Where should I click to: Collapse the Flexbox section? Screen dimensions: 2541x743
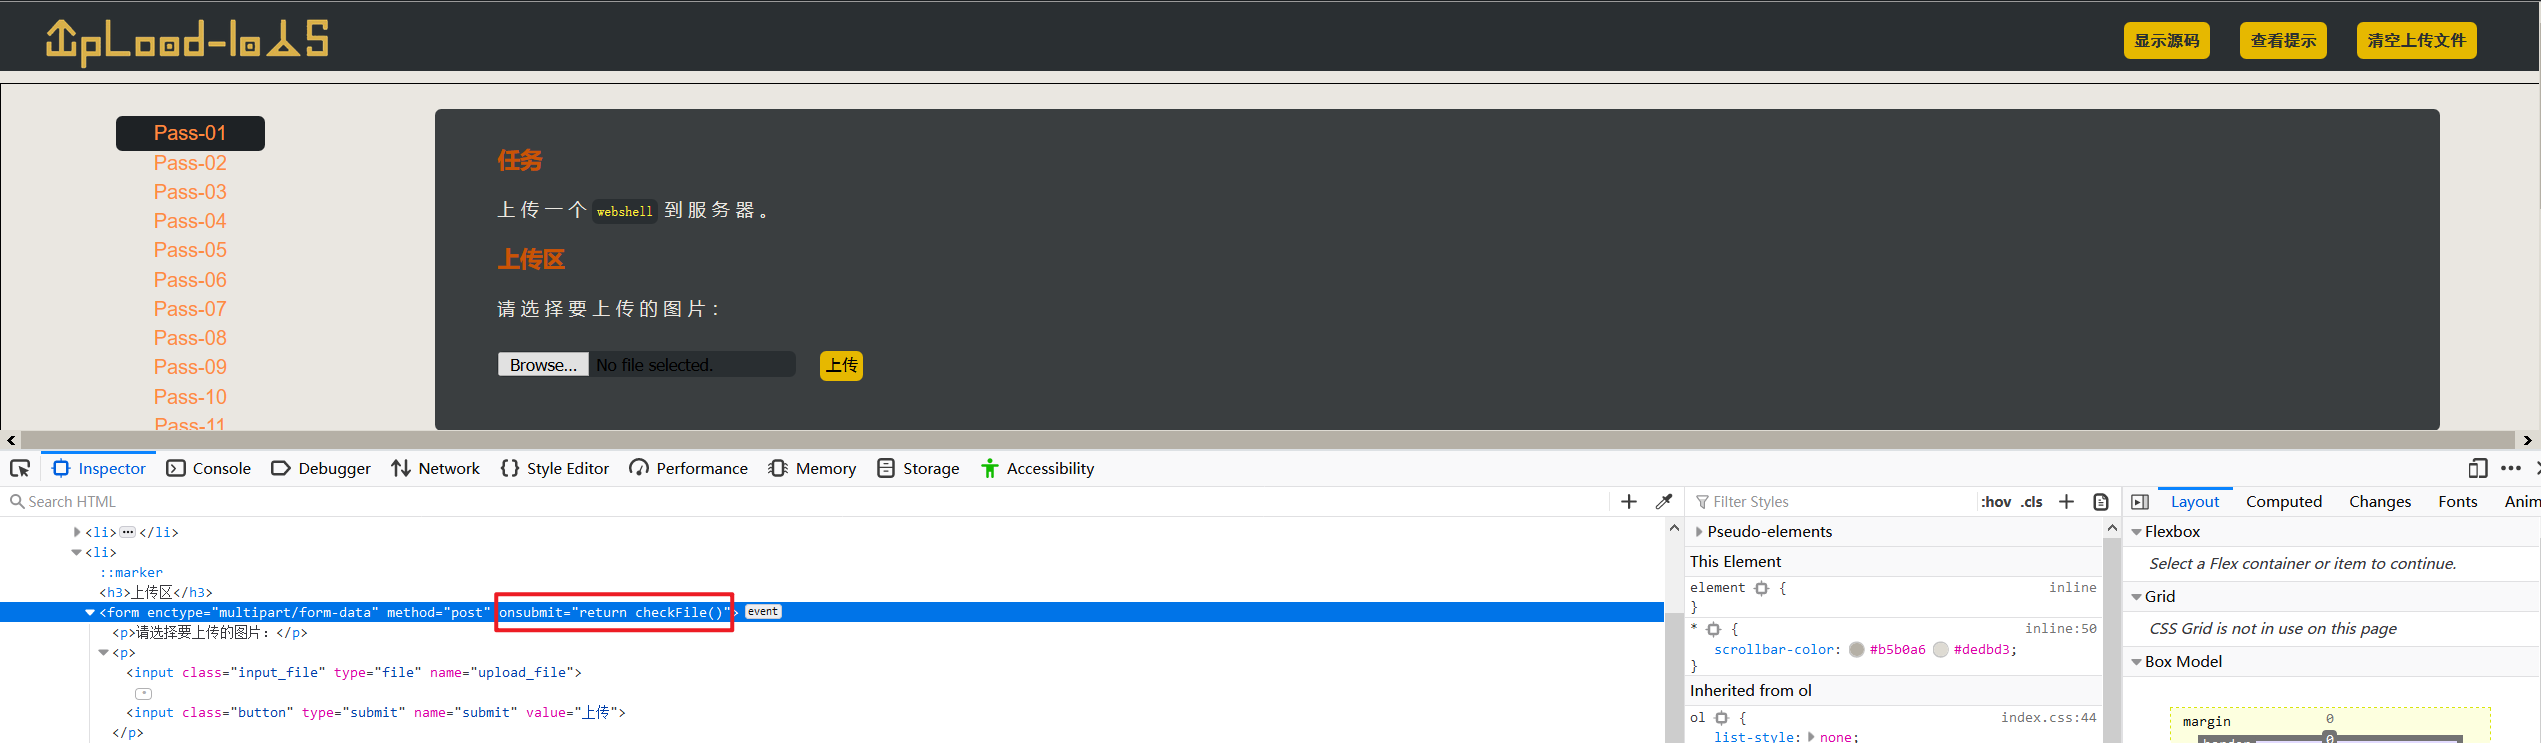(x=2137, y=531)
